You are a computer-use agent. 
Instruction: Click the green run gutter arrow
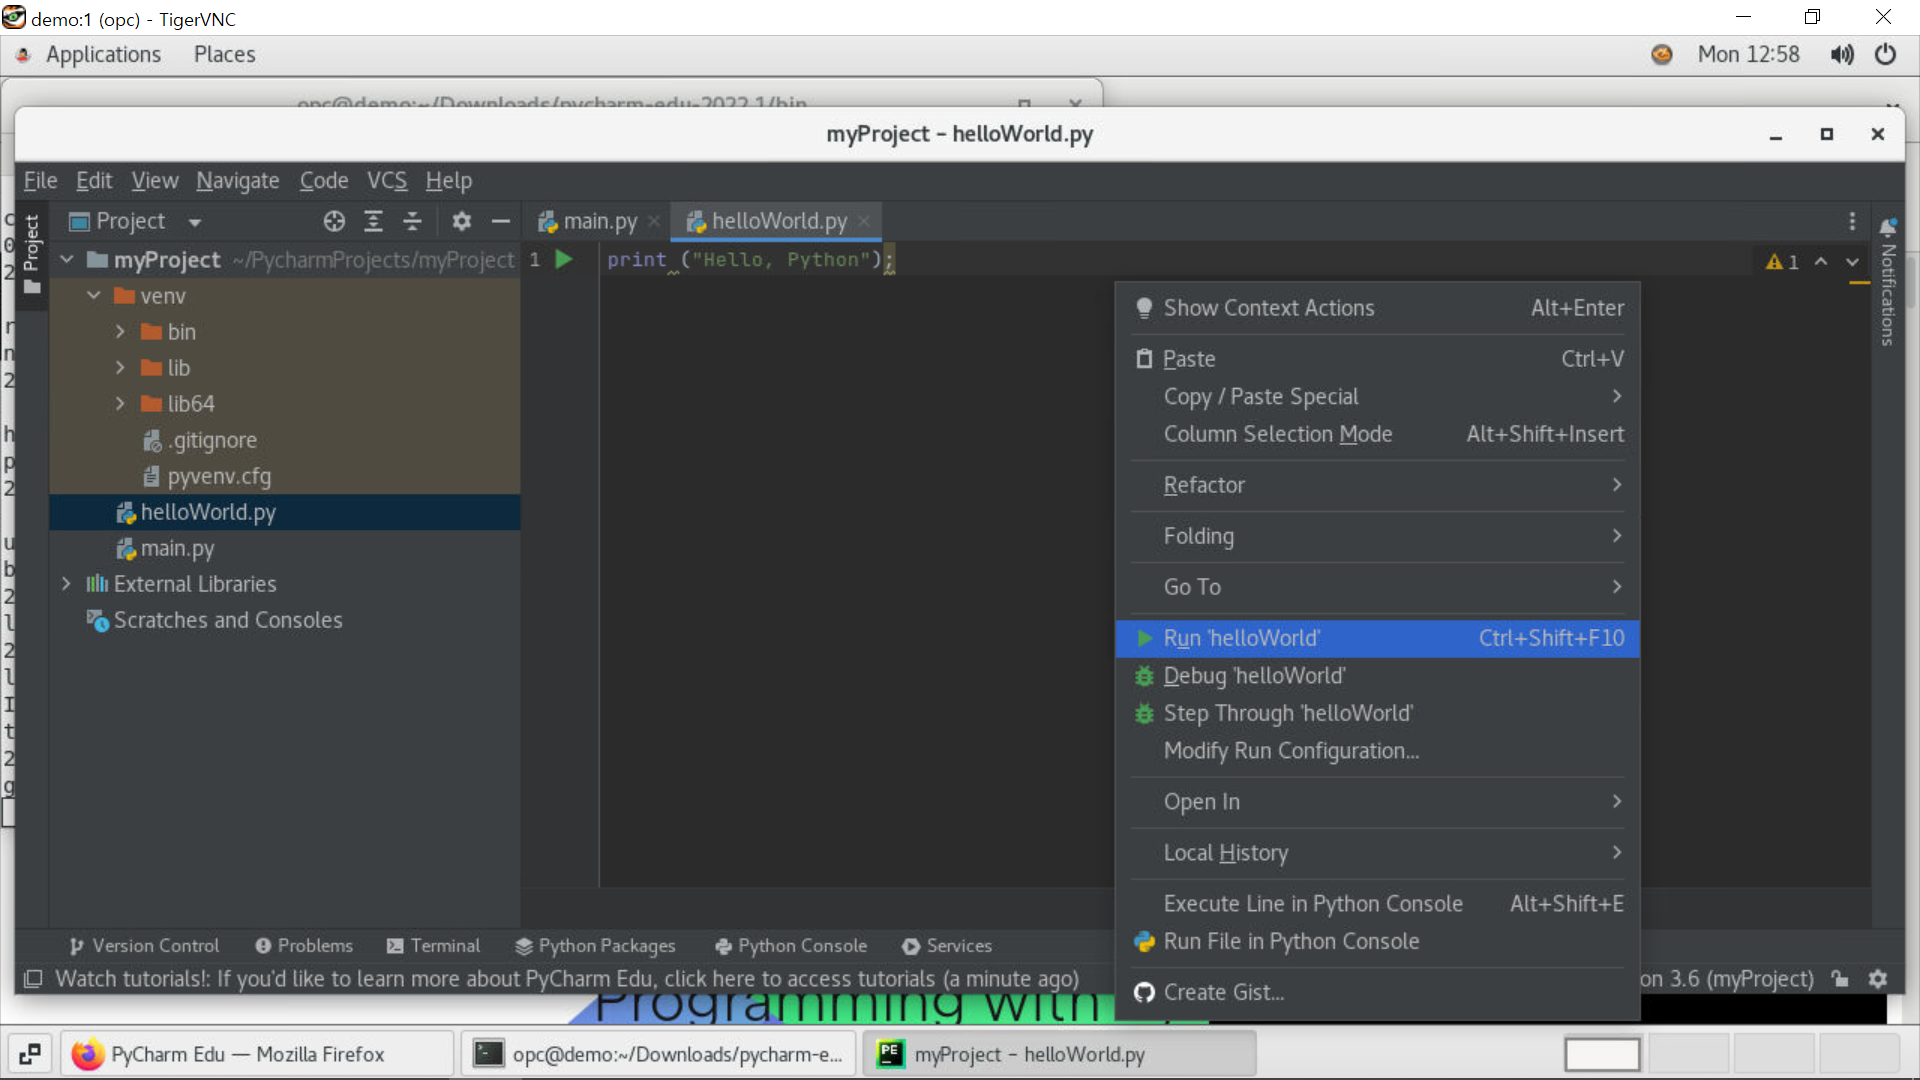pos(564,260)
